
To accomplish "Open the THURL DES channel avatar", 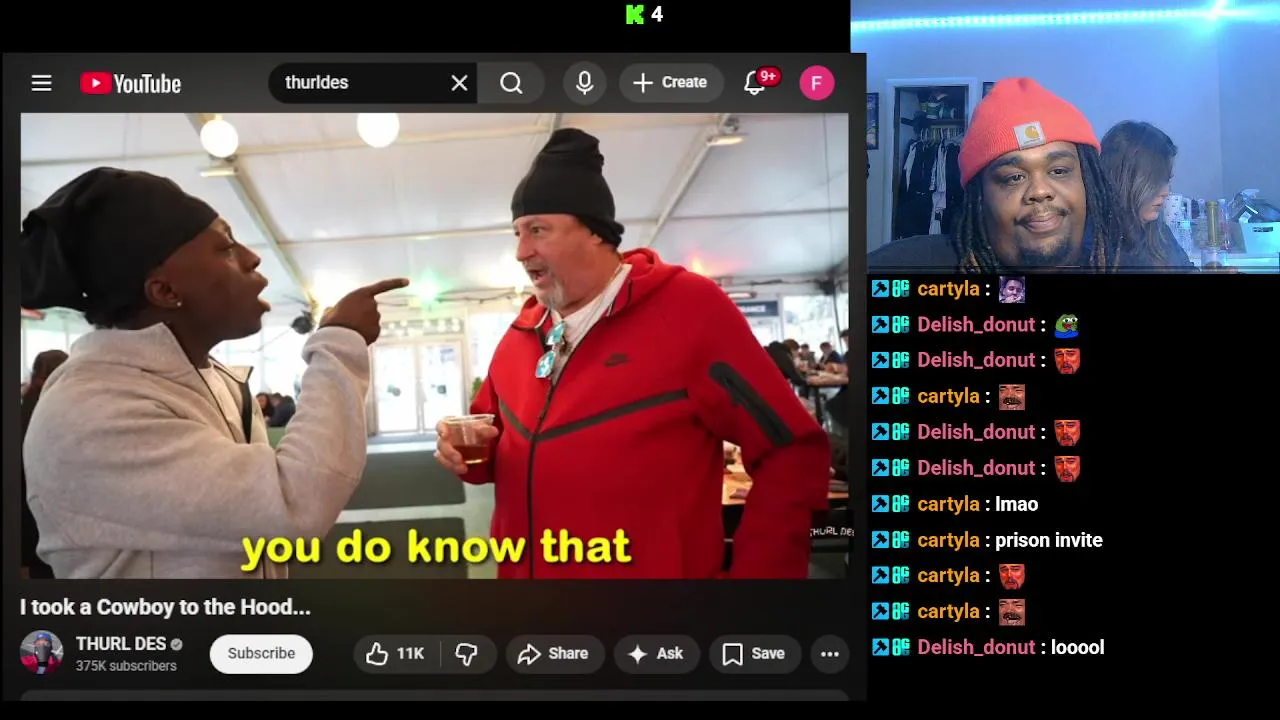I will point(42,653).
